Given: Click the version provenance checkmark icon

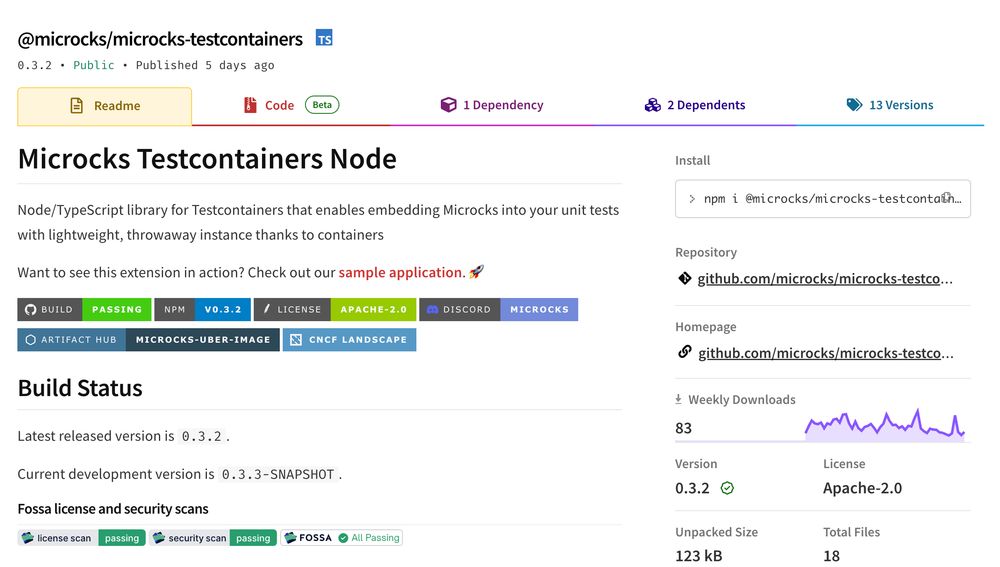Looking at the screenshot, I should coord(727,488).
